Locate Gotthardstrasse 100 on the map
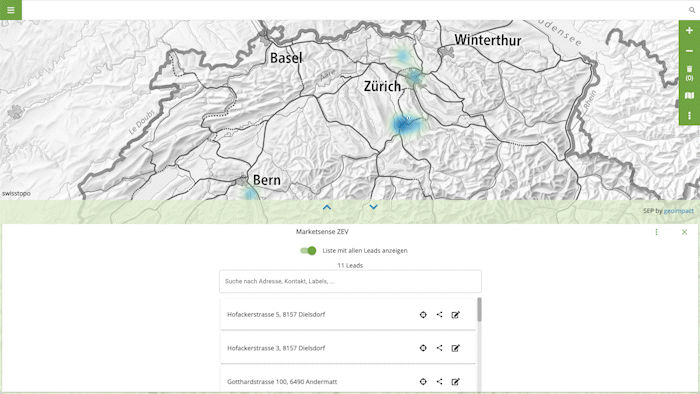700x394 pixels. click(423, 382)
